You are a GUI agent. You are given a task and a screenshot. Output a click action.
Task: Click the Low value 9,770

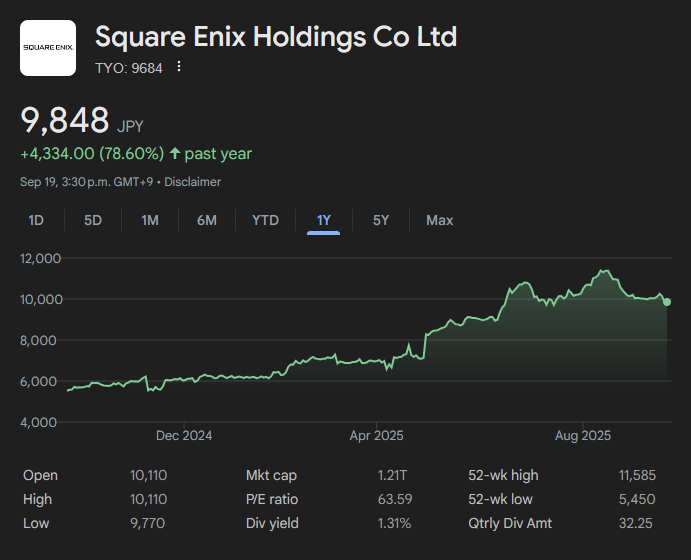tap(148, 523)
